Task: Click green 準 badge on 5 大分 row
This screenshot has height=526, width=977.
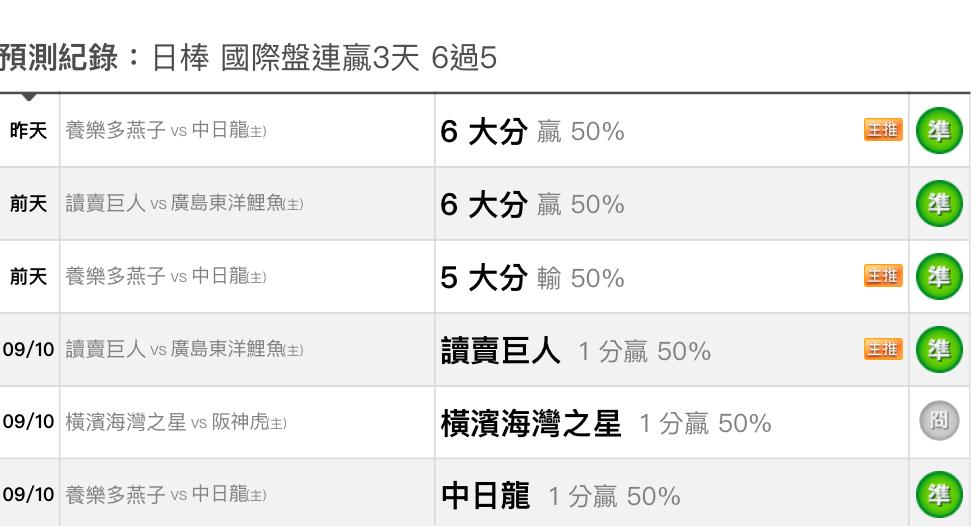Action: pos(939,277)
